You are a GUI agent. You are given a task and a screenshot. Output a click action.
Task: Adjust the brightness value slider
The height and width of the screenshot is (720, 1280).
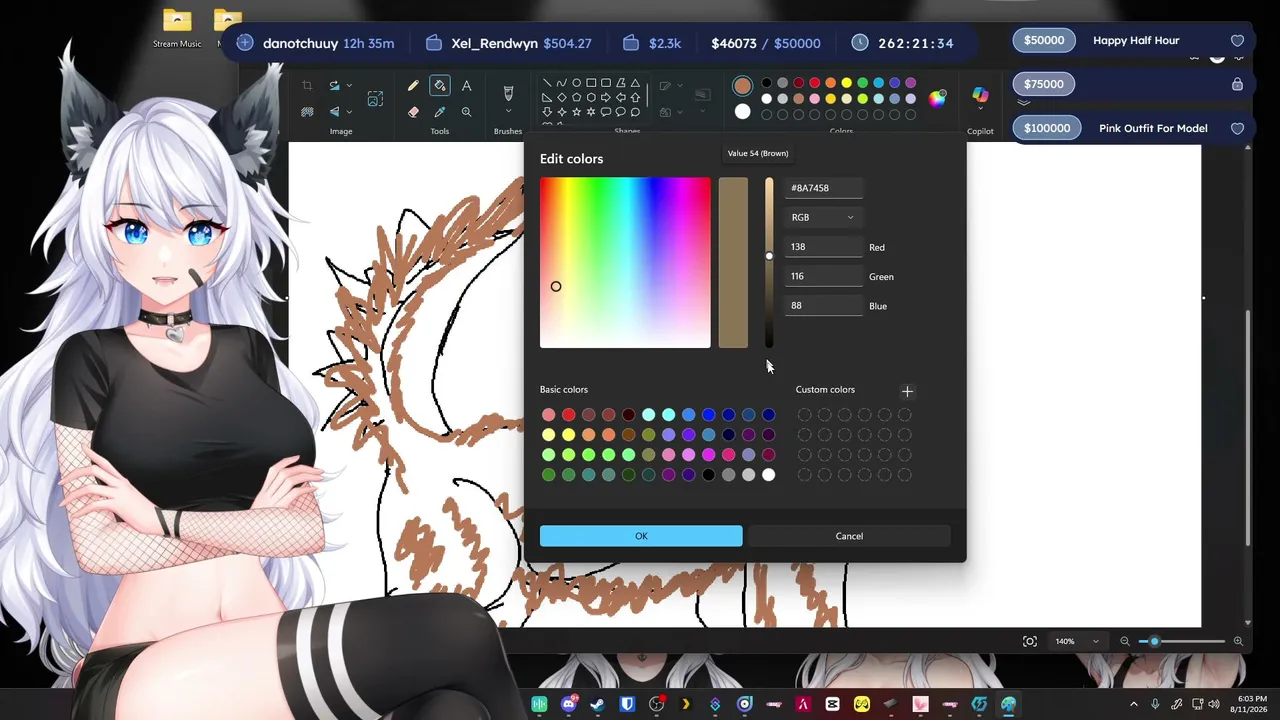tap(769, 263)
